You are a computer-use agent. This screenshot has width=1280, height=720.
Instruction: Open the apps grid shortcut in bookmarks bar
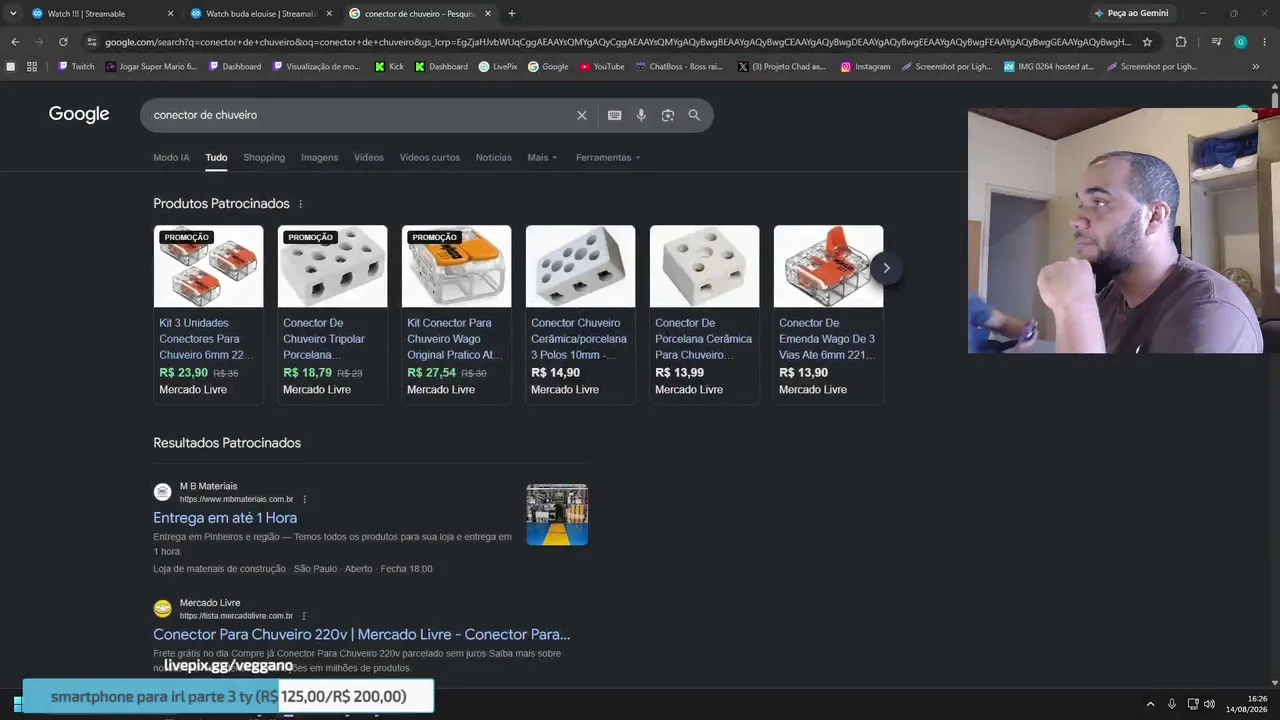click(32, 67)
